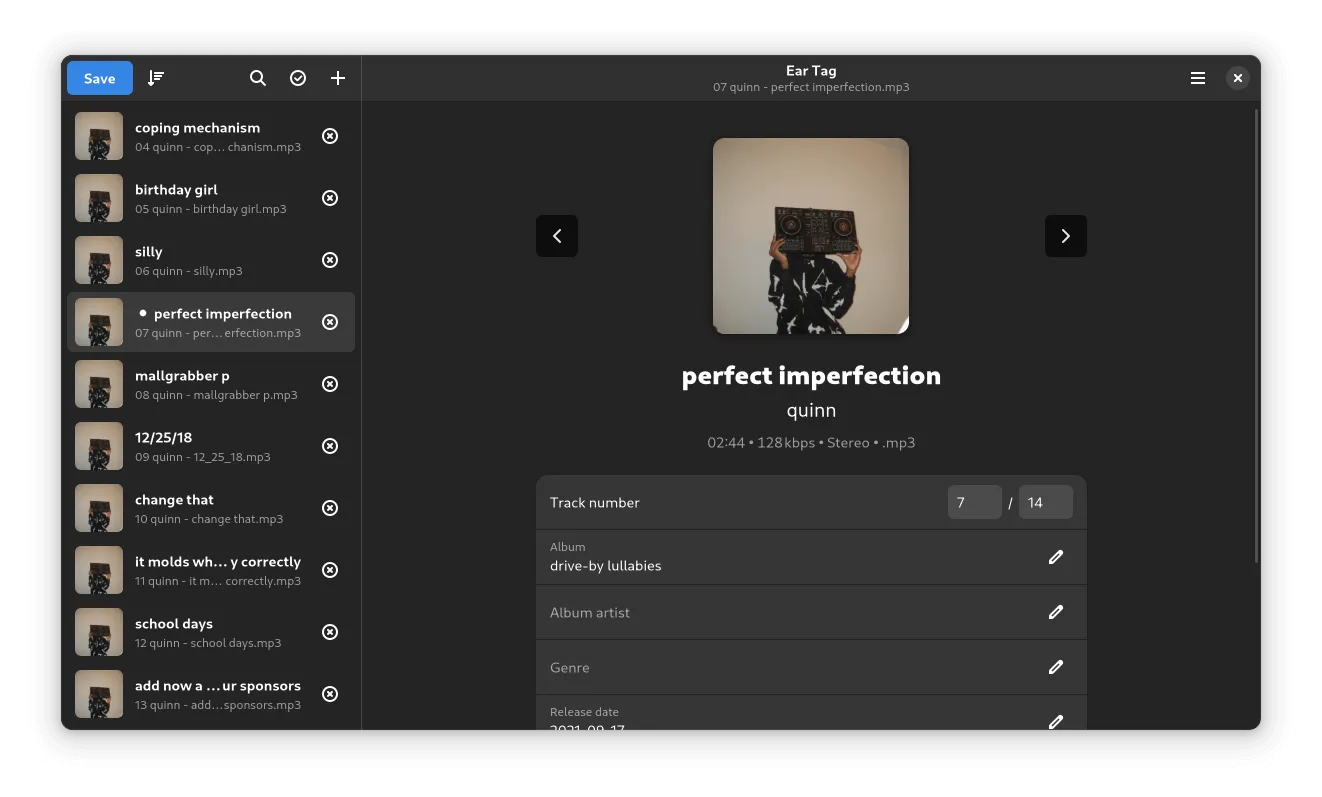Viewport: 1322px width, 797px height.
Task: Click file info 02:44 128 kbps text
Action: point(811,442)
